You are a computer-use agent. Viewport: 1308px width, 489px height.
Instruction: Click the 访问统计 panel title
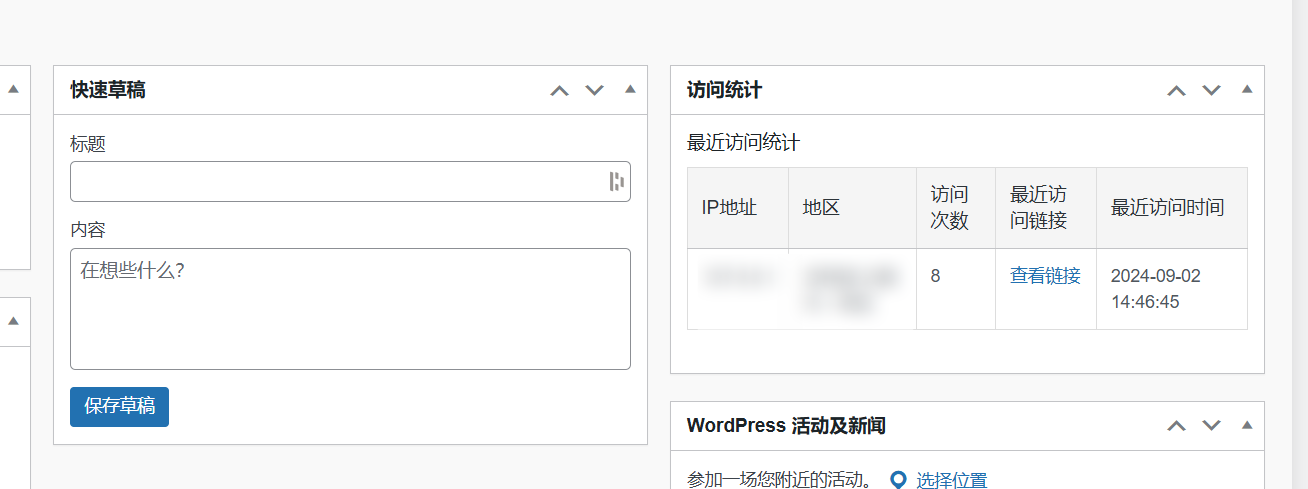(725, 90)
